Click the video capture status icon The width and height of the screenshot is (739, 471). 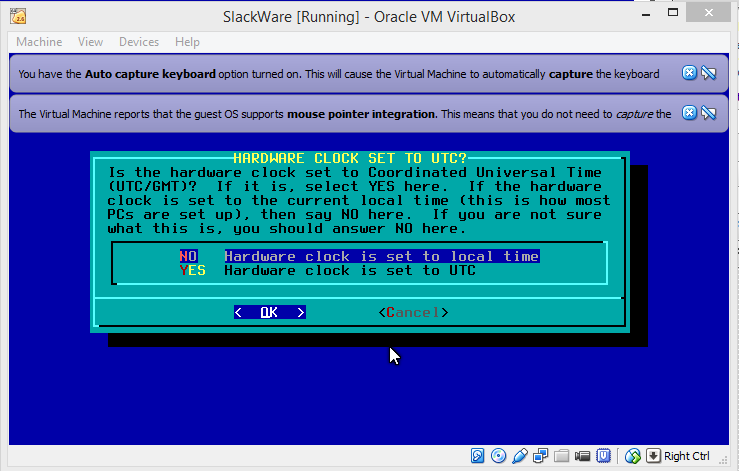[x=583, y=455]
